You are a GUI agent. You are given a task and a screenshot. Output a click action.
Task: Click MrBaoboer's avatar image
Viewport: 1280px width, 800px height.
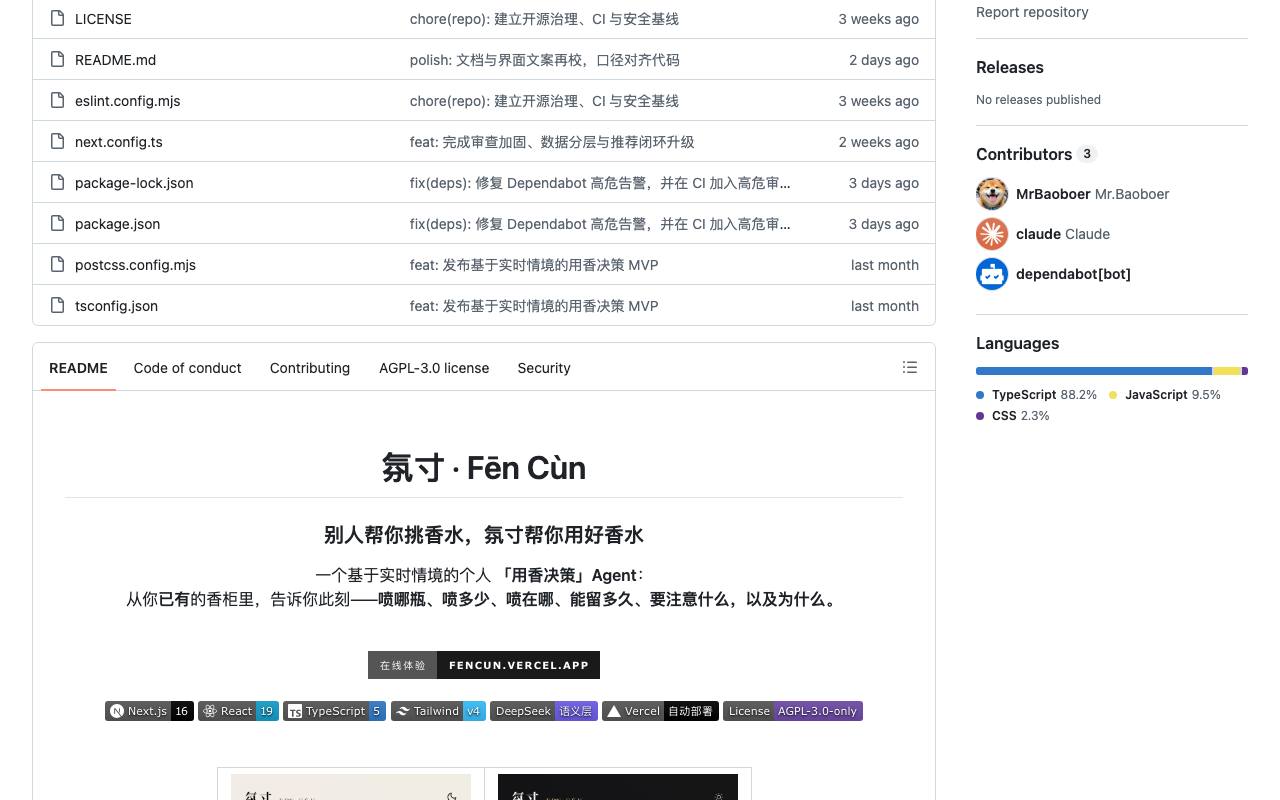coord(992,194)
